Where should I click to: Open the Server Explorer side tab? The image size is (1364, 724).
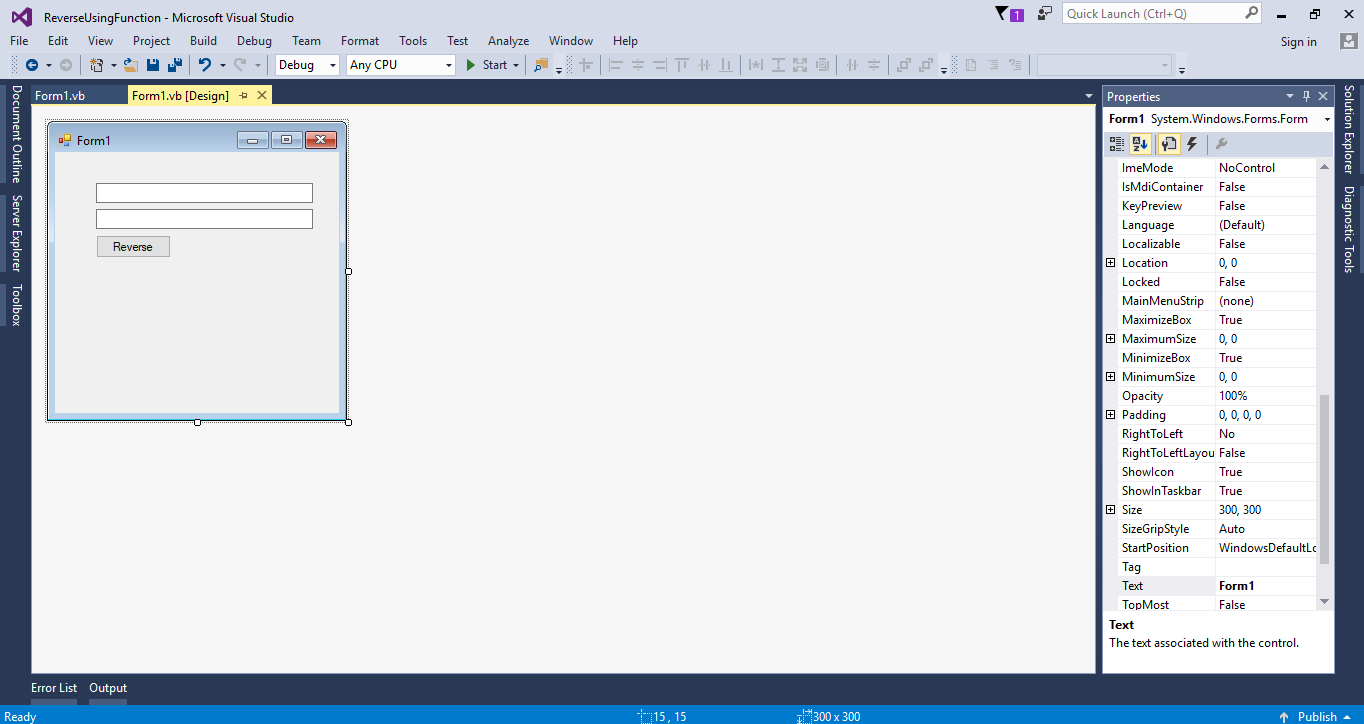tap(16, 233)
